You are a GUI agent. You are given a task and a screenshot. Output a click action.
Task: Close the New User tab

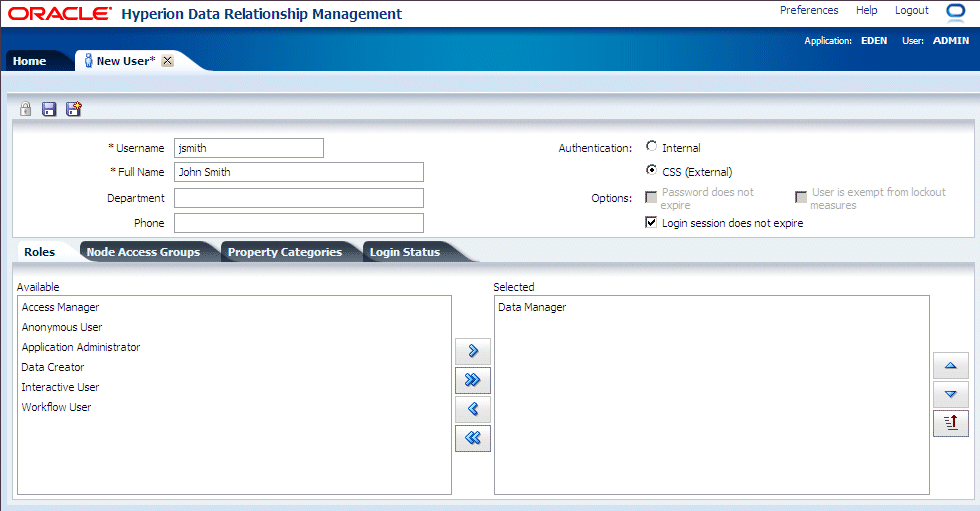(168, 61)
